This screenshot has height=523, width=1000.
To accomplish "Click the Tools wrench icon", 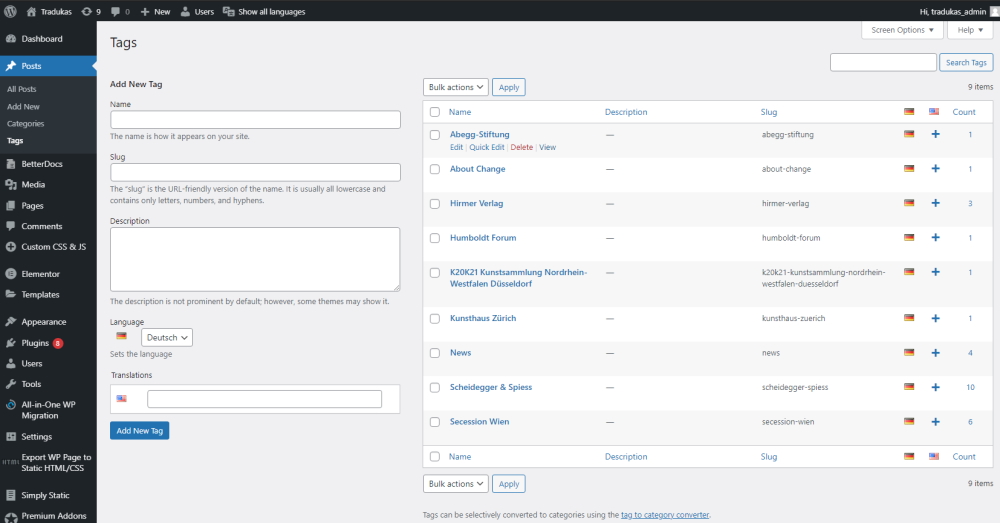I will point(11,384).
